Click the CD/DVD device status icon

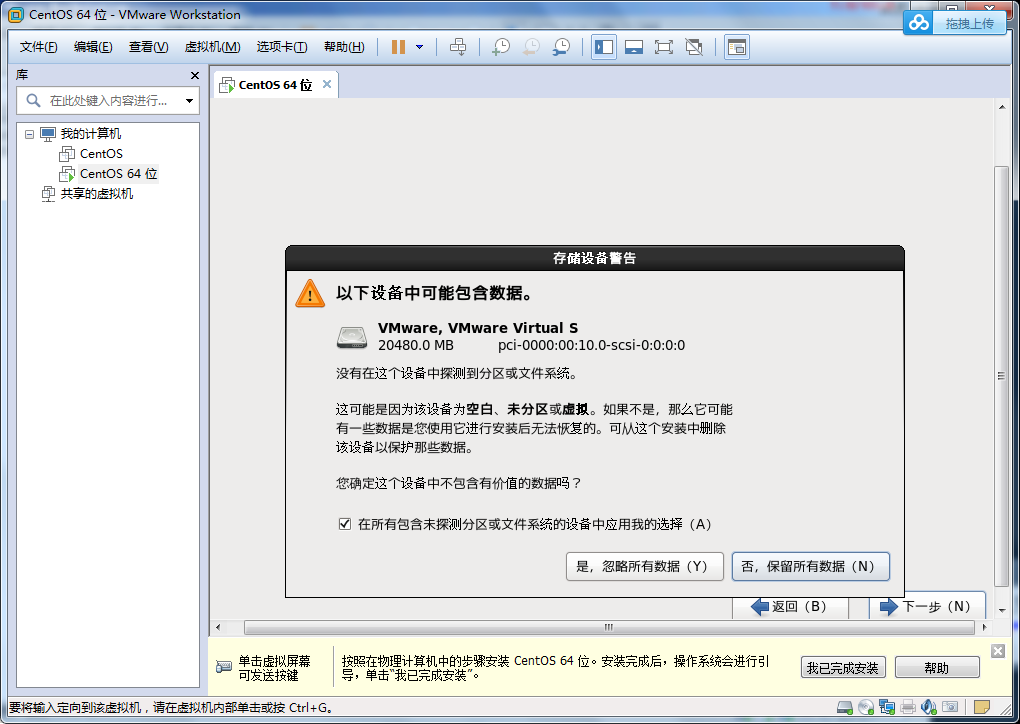click(866, 707)
